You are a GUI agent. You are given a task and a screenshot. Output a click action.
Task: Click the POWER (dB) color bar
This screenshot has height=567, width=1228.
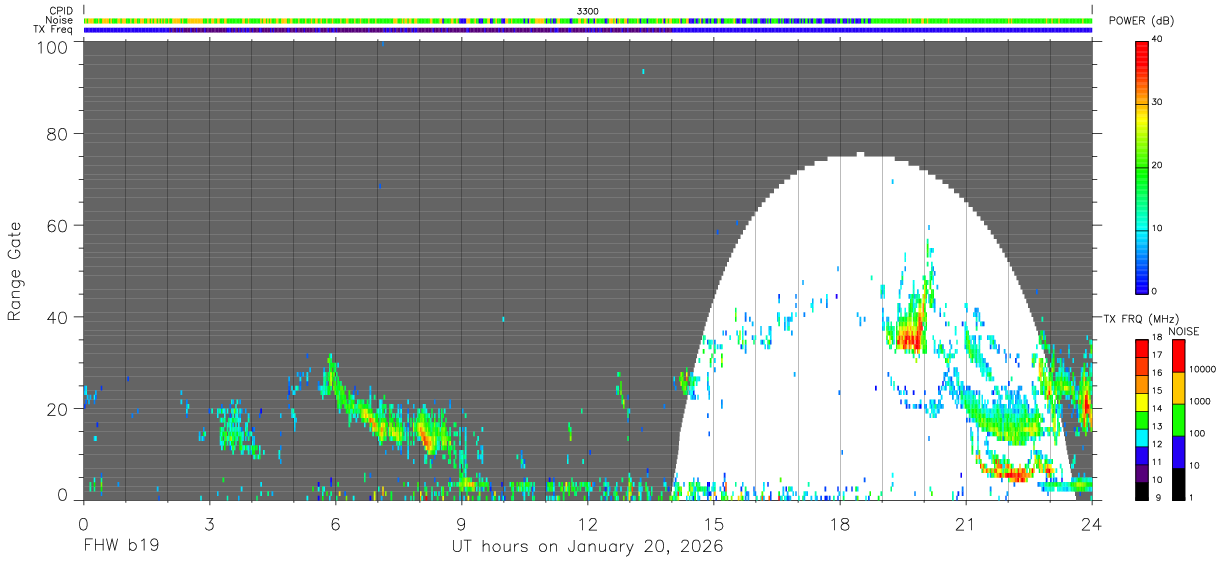pos(1142,166)
